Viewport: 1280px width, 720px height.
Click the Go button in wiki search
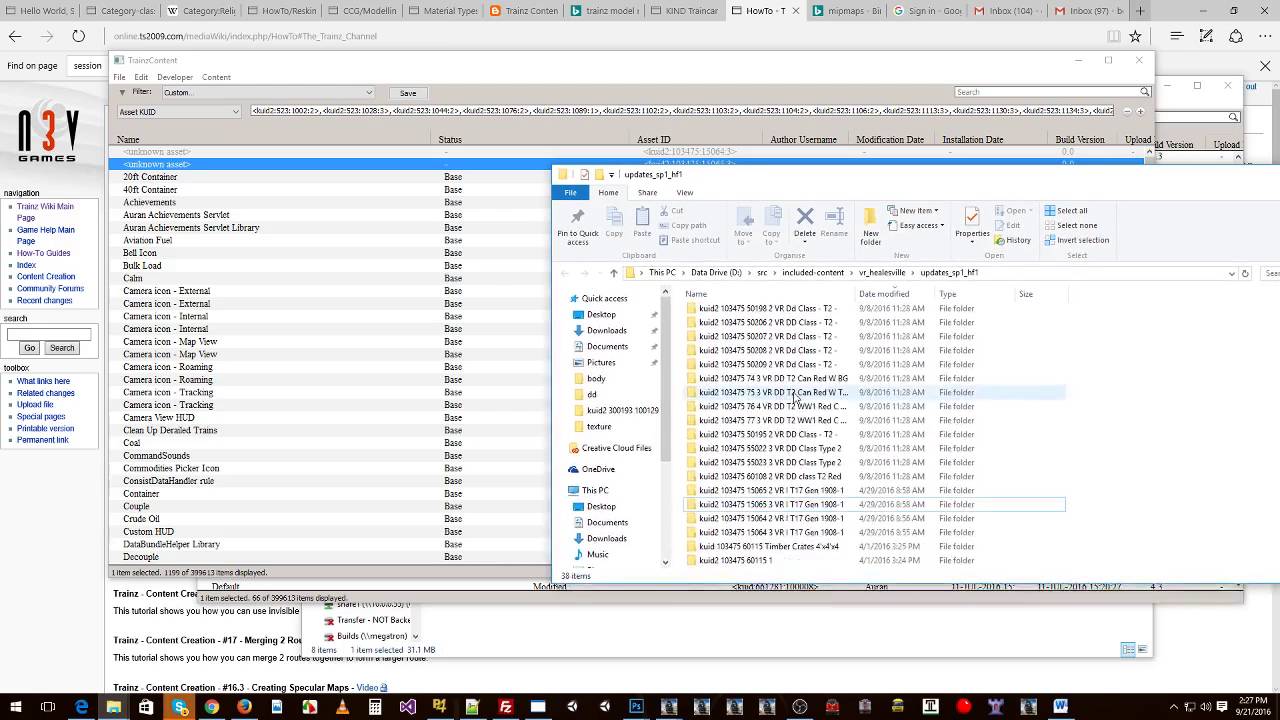29,348
